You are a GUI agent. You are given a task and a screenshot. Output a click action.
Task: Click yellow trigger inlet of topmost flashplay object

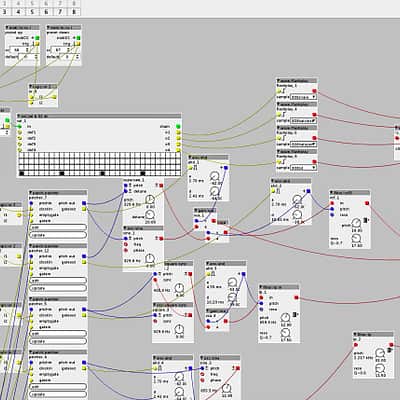tap(279, 91)
